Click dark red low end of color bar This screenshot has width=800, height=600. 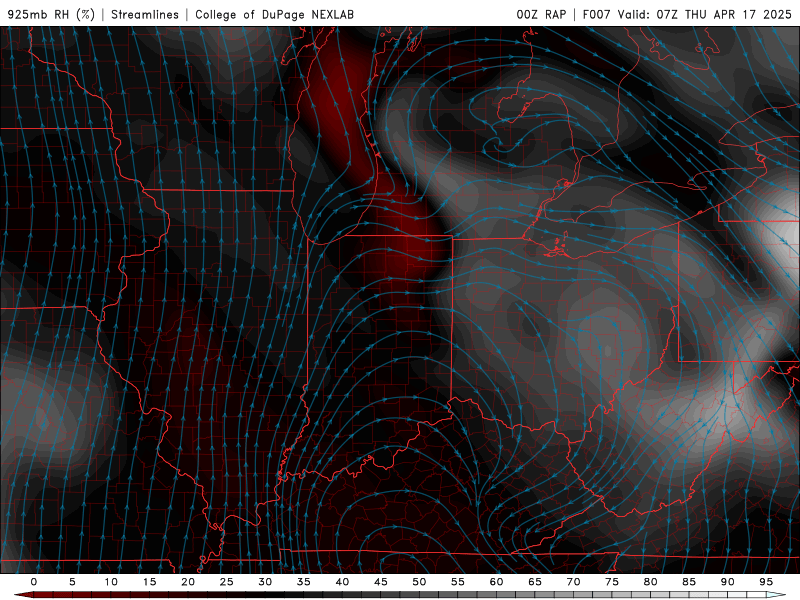click(26, 595)
